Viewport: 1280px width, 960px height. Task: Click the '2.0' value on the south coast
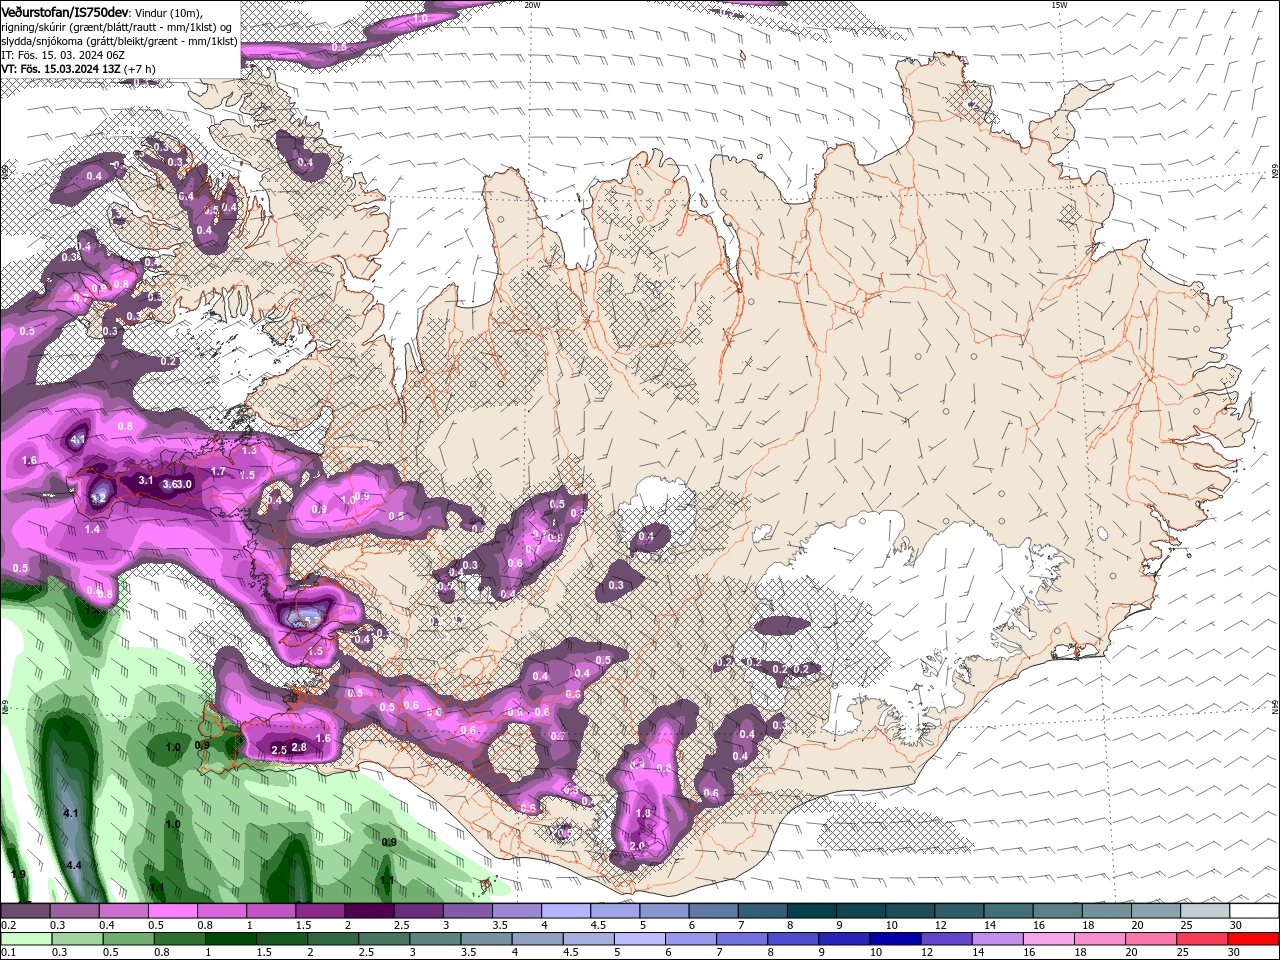tap(637, 847)
